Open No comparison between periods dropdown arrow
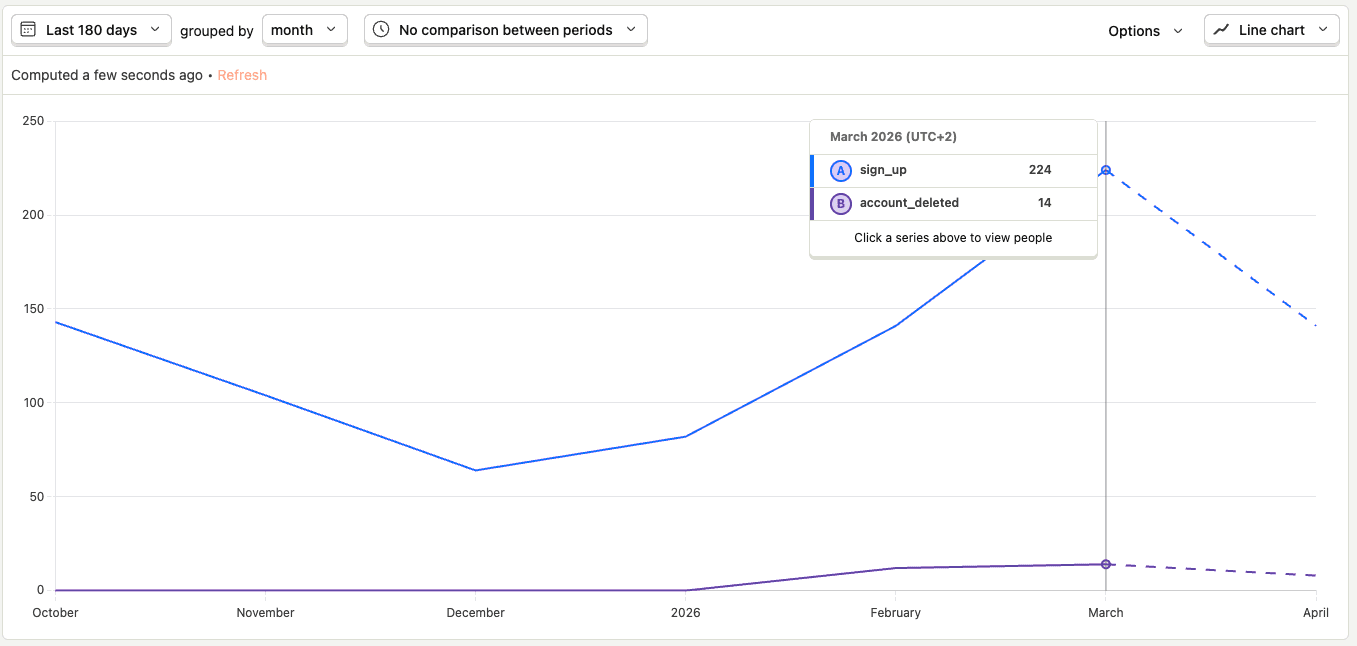Screen dimensions: 1357x646 pos(630,30)
